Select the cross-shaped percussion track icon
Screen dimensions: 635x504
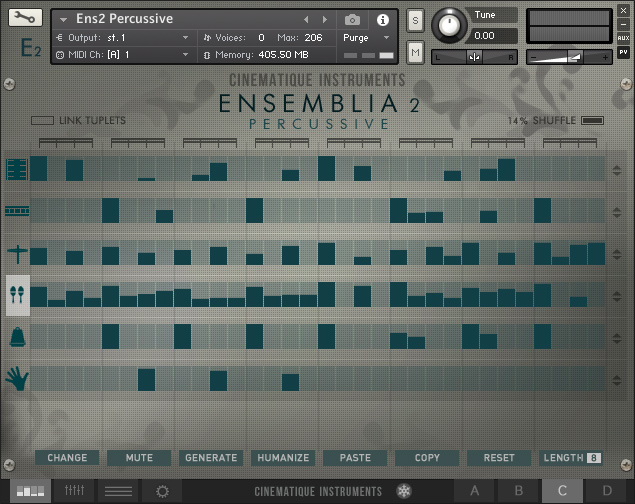[17, 254]
